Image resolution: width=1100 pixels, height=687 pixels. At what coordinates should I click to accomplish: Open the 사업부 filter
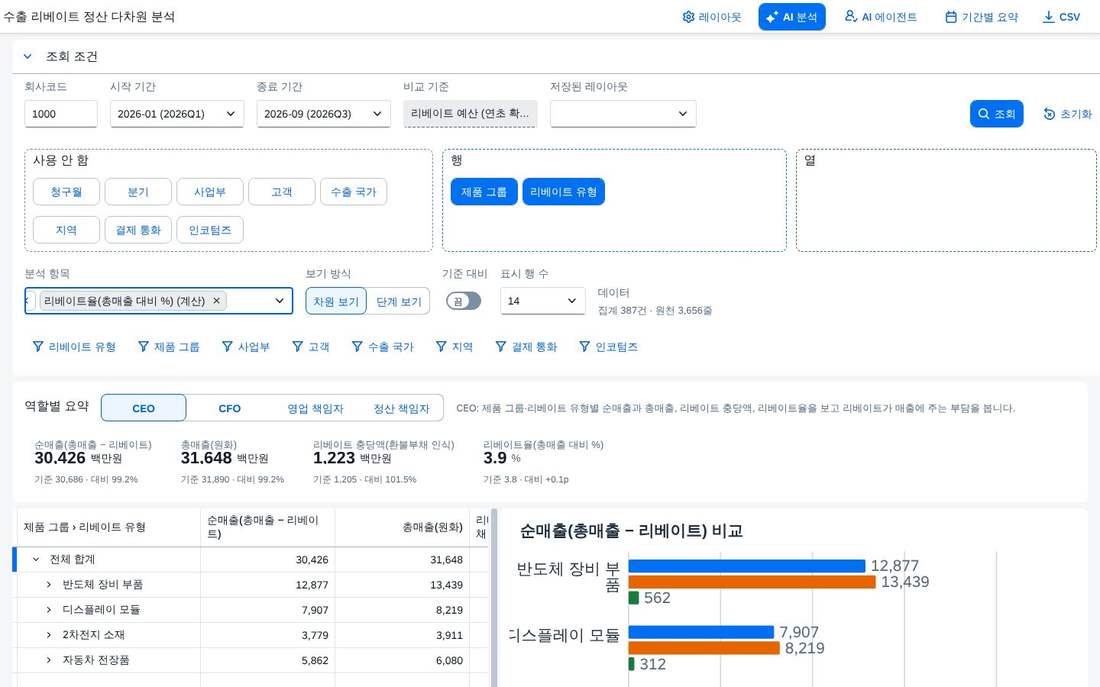[246, 347]
